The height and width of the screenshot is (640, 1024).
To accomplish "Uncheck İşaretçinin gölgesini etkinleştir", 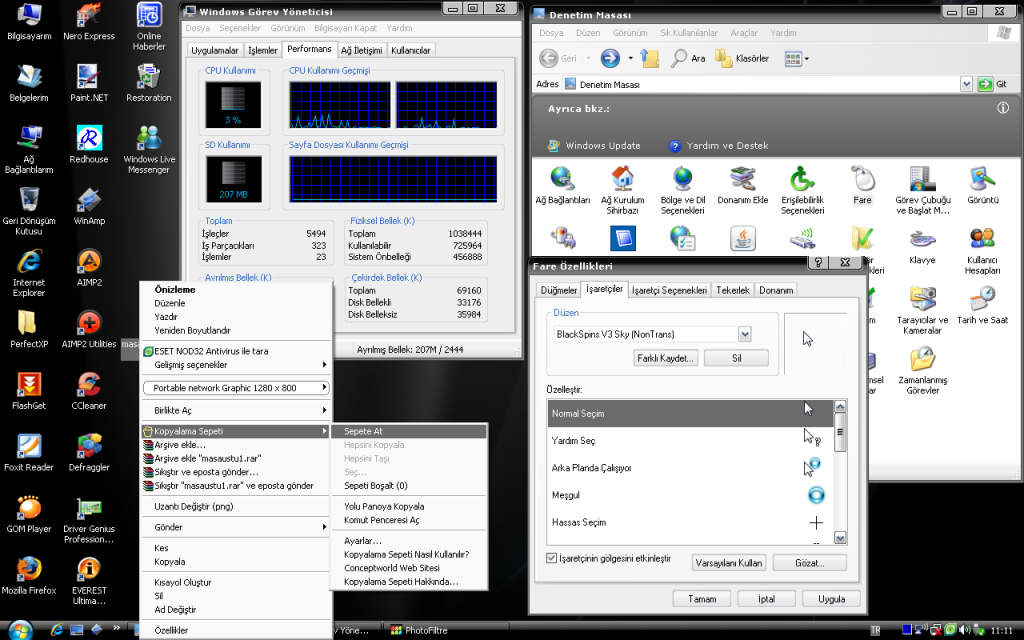I will click(x=550, y=560).
